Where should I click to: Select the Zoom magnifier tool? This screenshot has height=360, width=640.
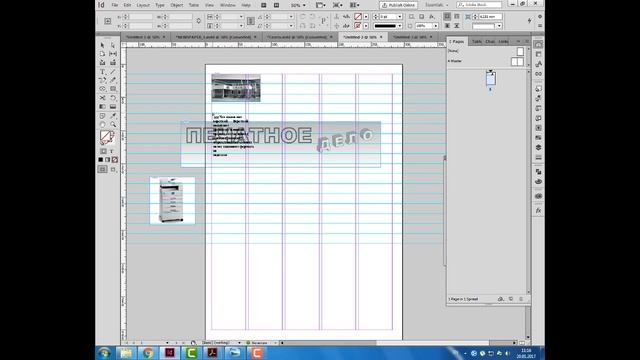click(x=113, y=124)
